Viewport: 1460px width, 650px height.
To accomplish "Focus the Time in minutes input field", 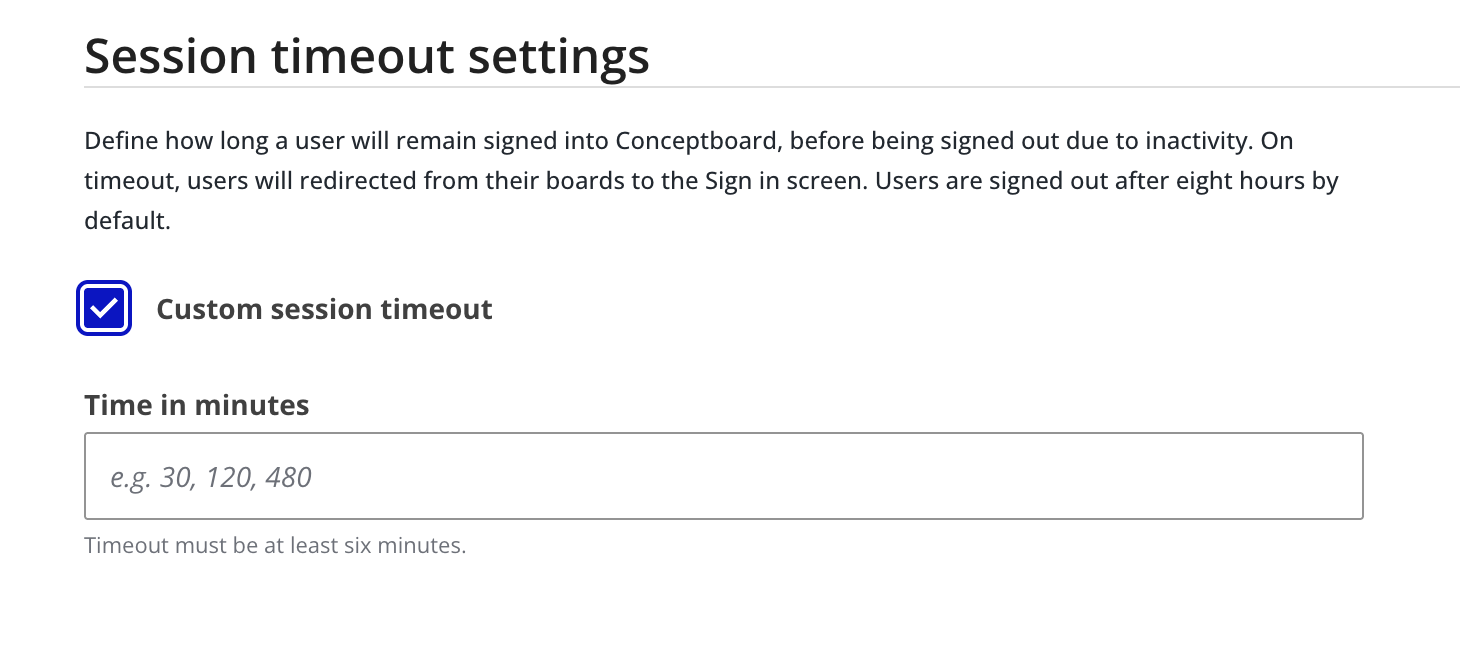I will click(x=723, y=476).
